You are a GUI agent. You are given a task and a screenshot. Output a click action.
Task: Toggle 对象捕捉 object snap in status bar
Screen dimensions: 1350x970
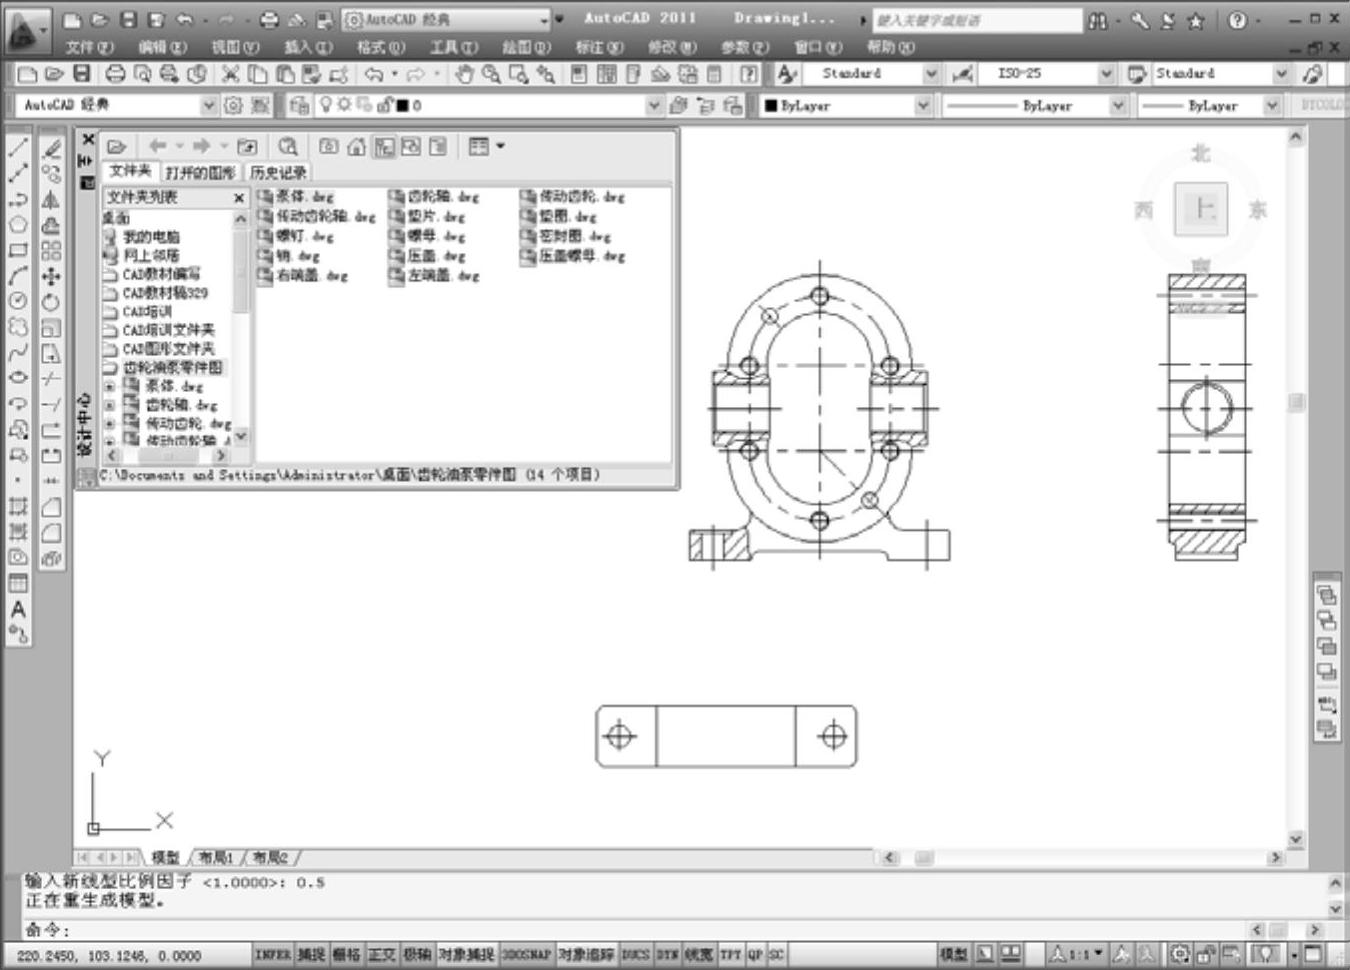tap(467, 955)
